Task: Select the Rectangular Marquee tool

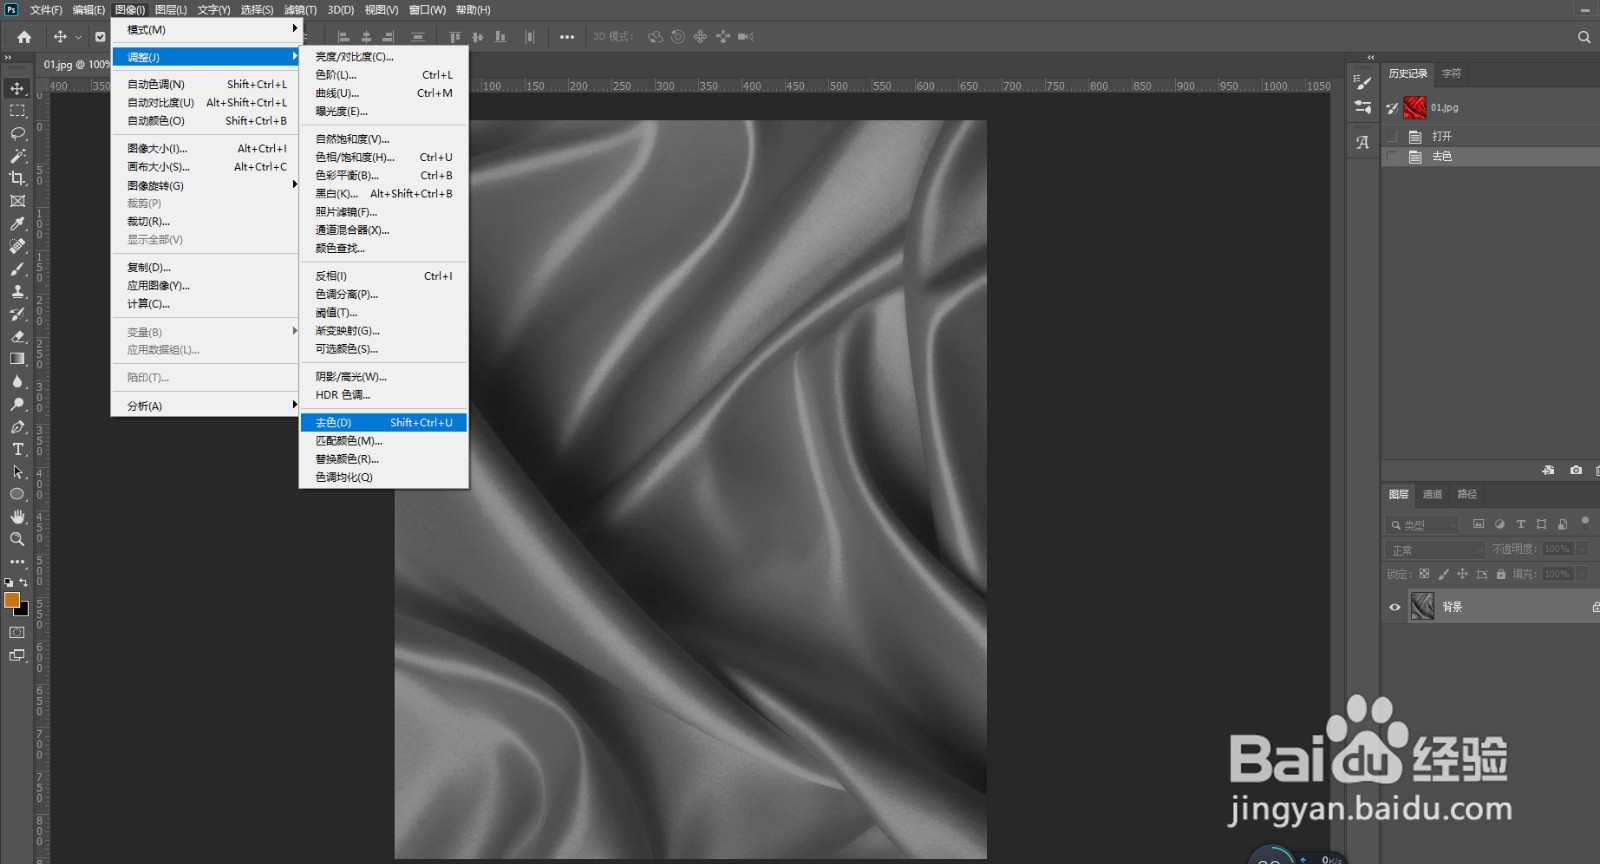Action: tap(17, 111)
